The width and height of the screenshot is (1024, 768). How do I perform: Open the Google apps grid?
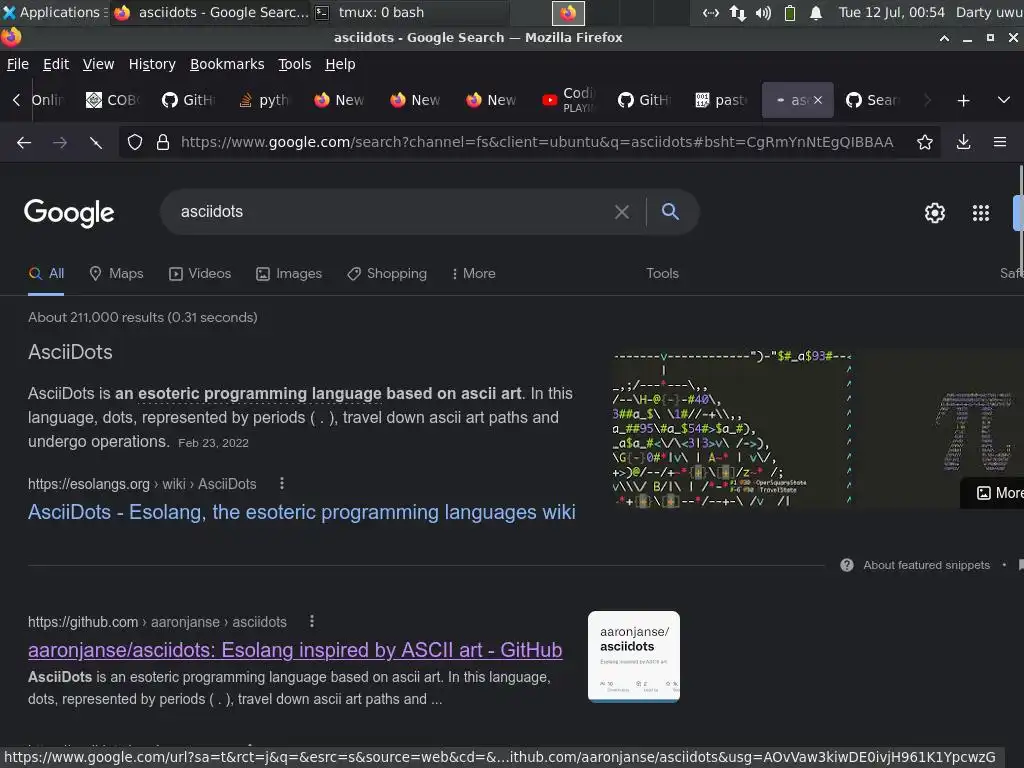click(x=981, y=213)
